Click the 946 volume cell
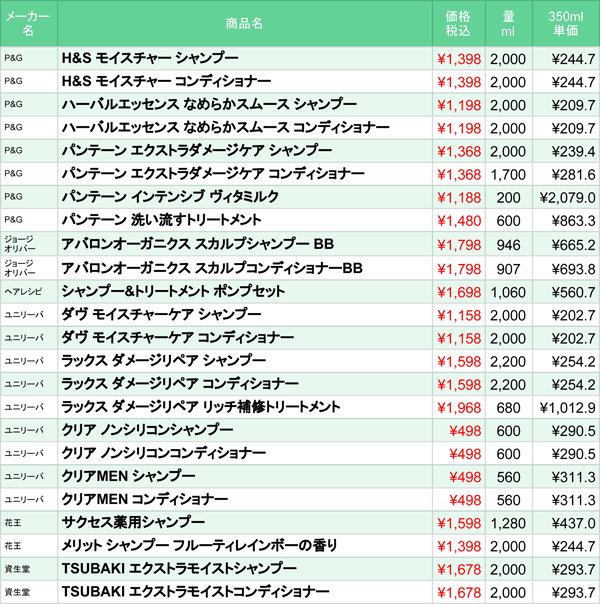This screenshot has height=604, width=600. click(508, 245)
